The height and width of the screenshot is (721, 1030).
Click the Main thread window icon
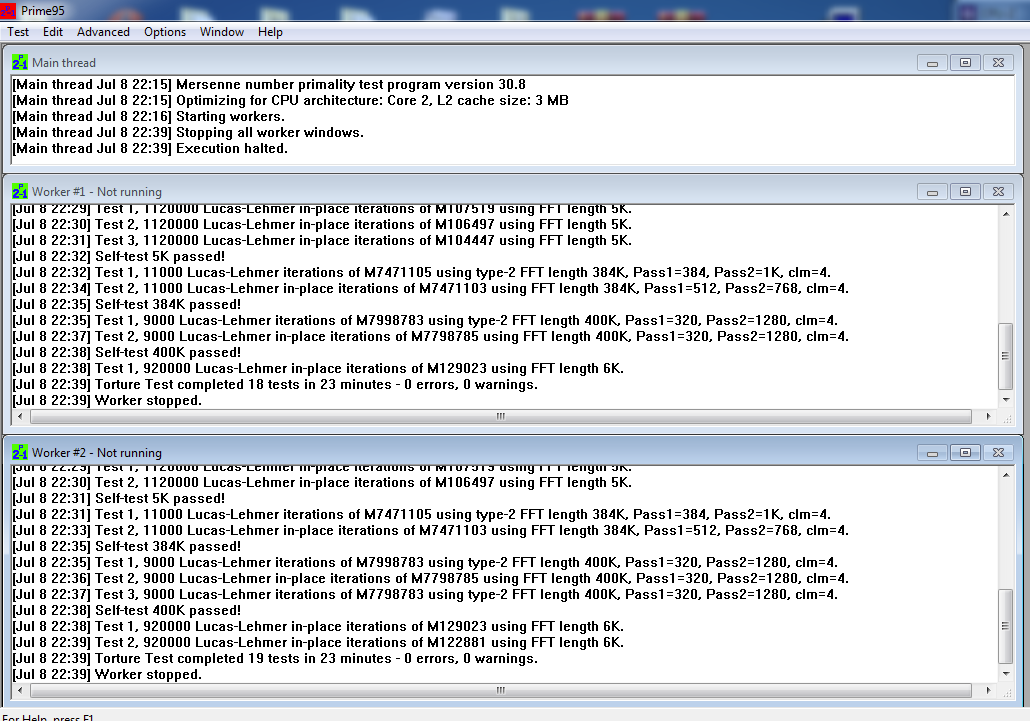click(20, 62)
